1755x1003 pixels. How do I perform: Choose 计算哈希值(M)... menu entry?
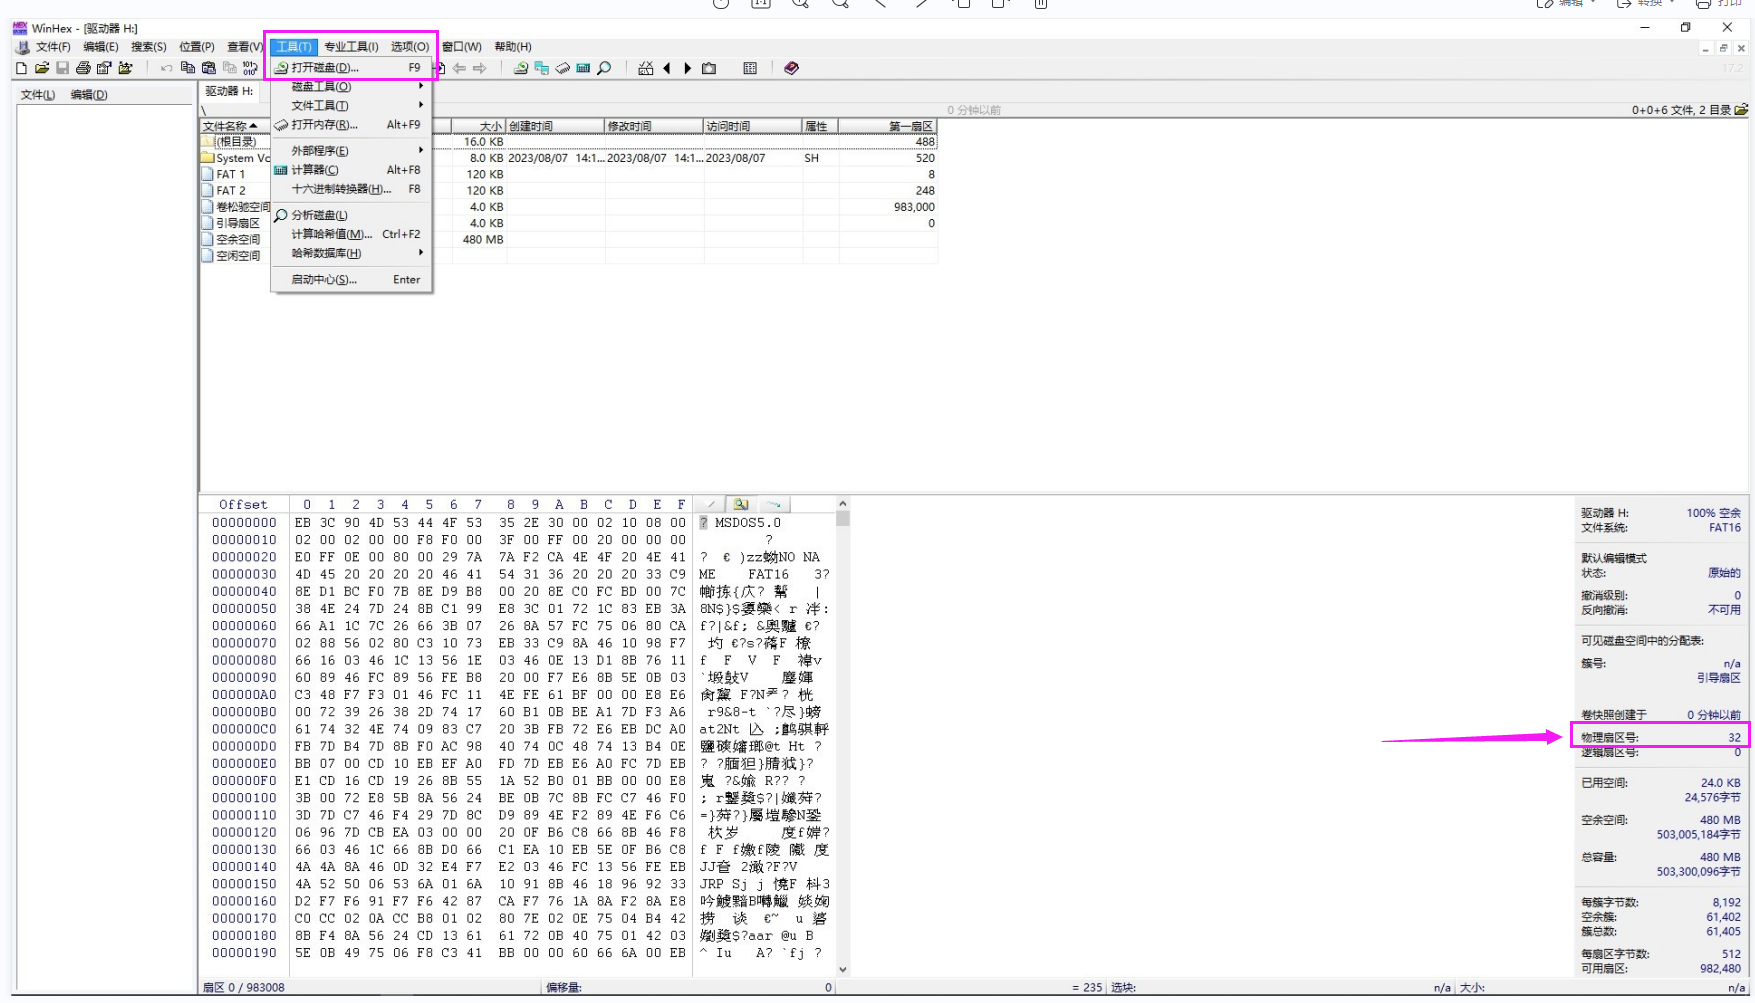coord(351,234)
